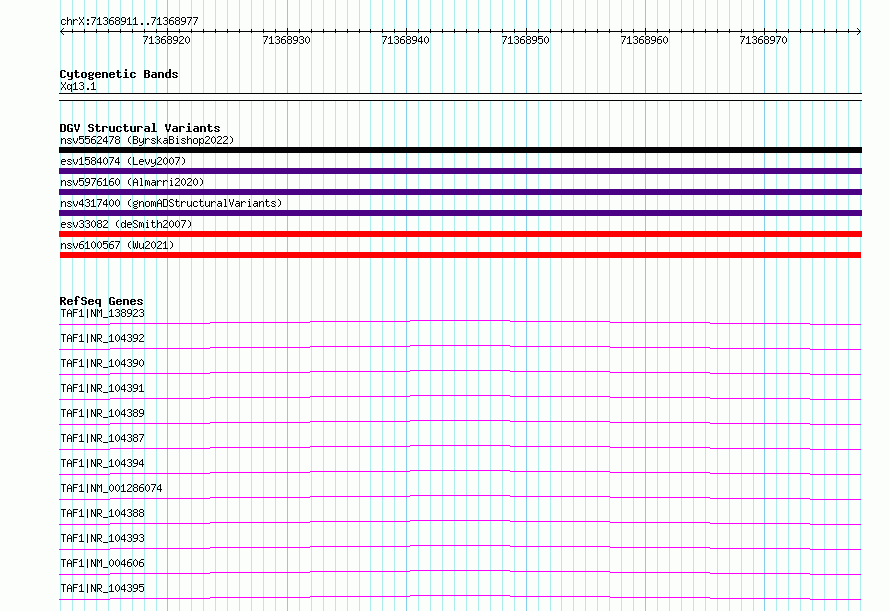Open the Cytogenetic Bands track title
This screenshot has height=611, width=890.
coord(119,74)
